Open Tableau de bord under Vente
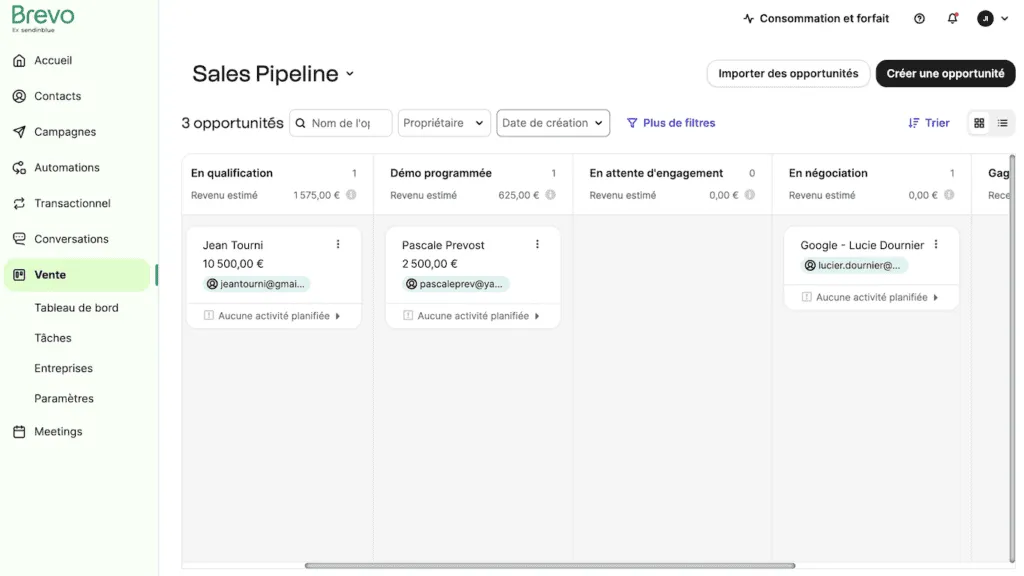Screen dimensions: 1024x576 click(76, 308)
